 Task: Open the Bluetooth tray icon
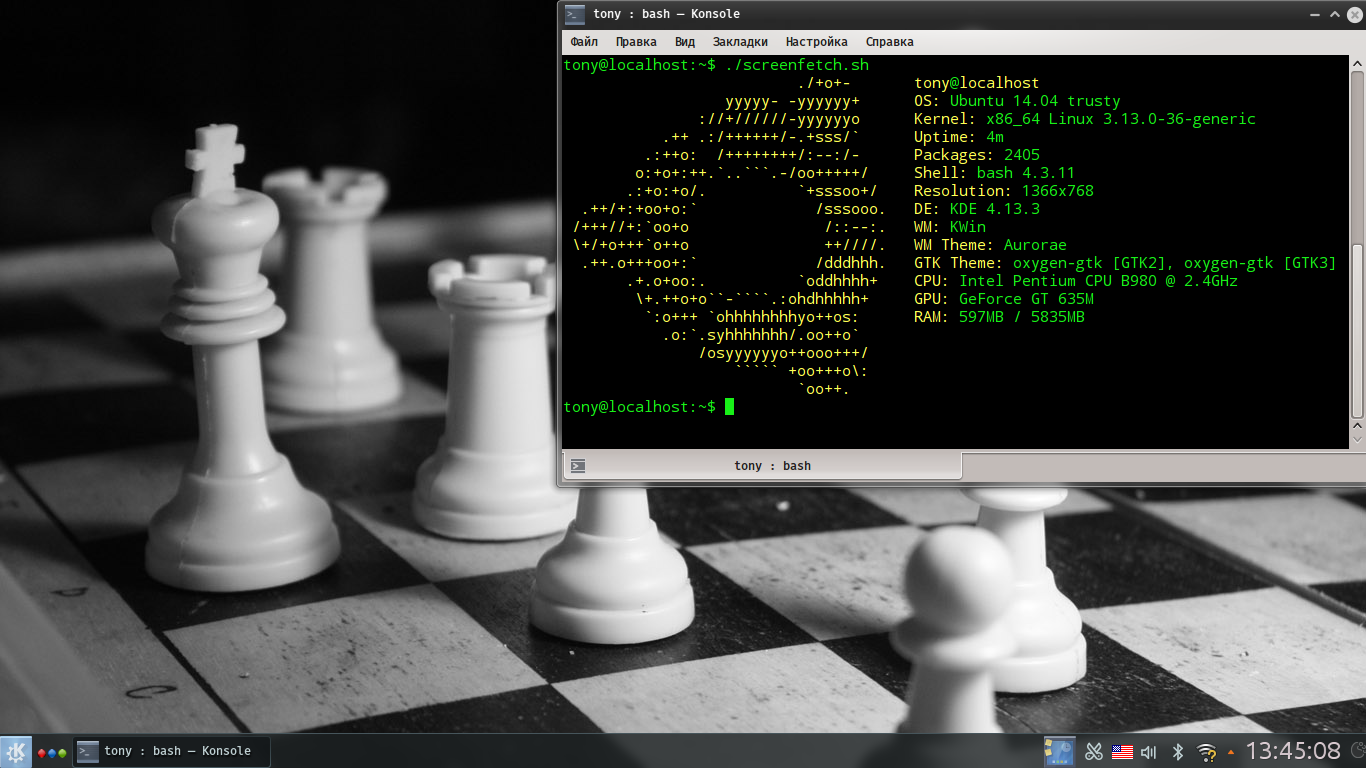tap(1178, 752)
